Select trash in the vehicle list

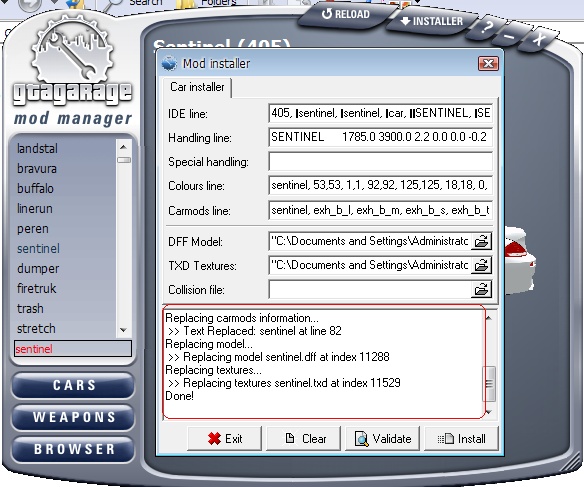point(30,309)
